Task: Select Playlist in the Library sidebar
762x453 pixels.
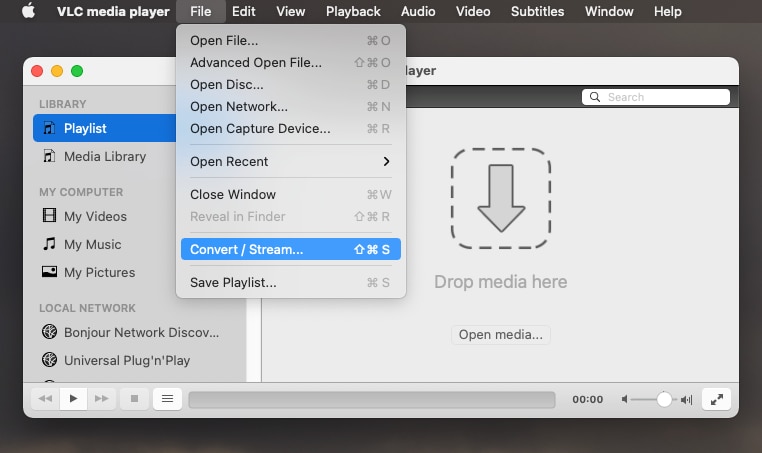Action: [104, 128]
